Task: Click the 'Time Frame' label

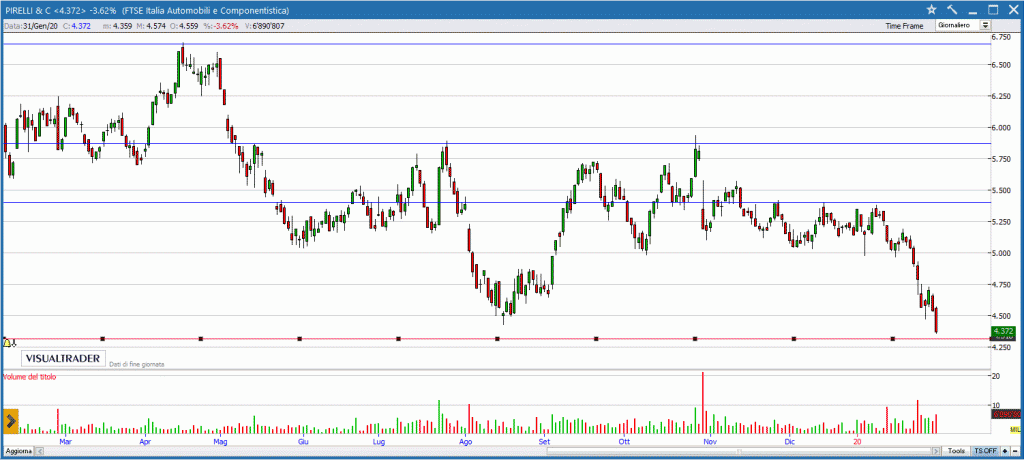Action: (x=904, y=26)
